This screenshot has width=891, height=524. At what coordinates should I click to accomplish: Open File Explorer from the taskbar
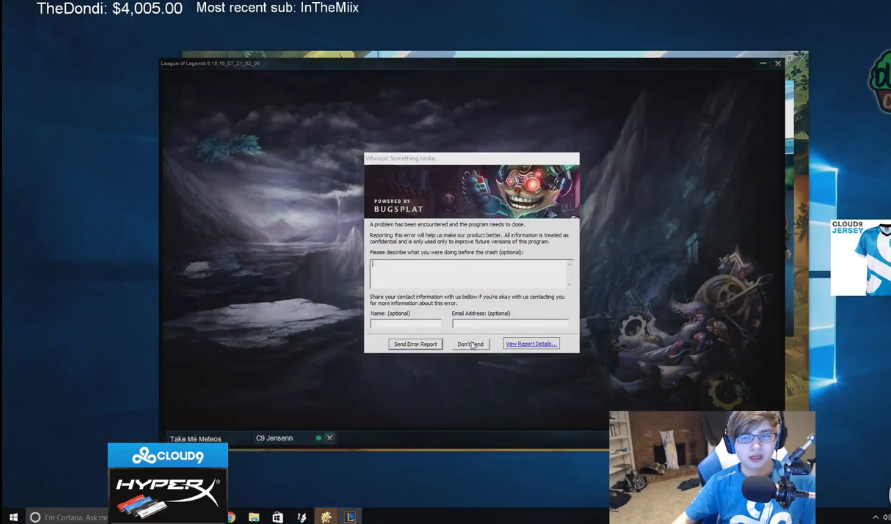tap(253, 517)
